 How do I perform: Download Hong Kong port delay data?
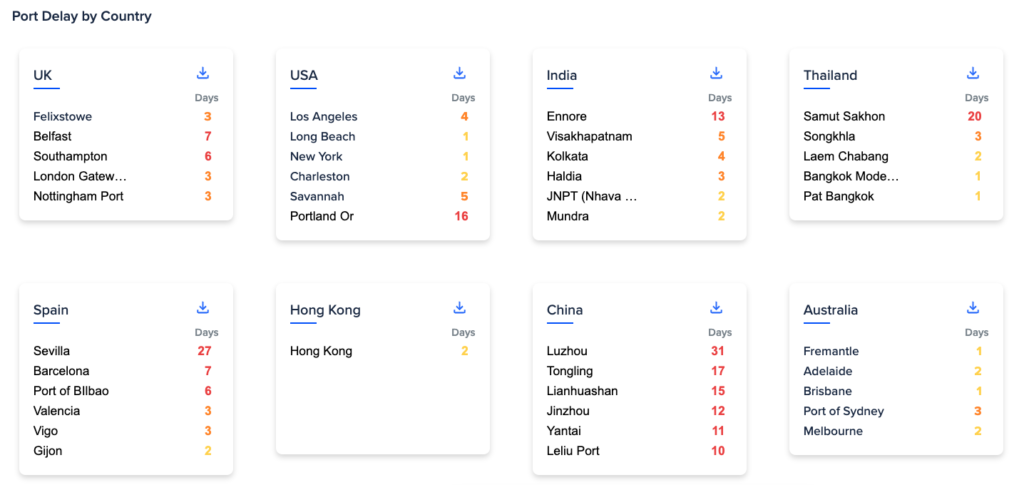tap(460, 308)
